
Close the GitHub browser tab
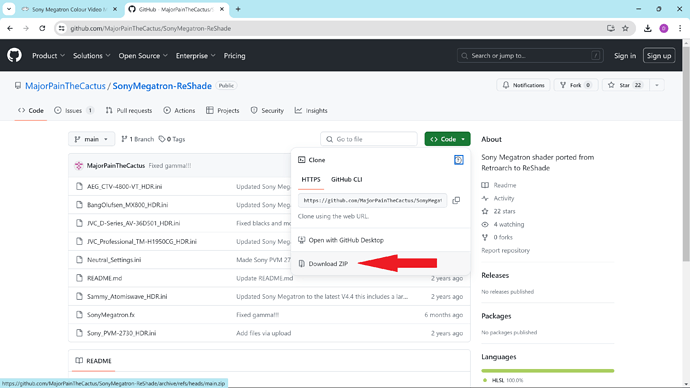pos(222,9)
